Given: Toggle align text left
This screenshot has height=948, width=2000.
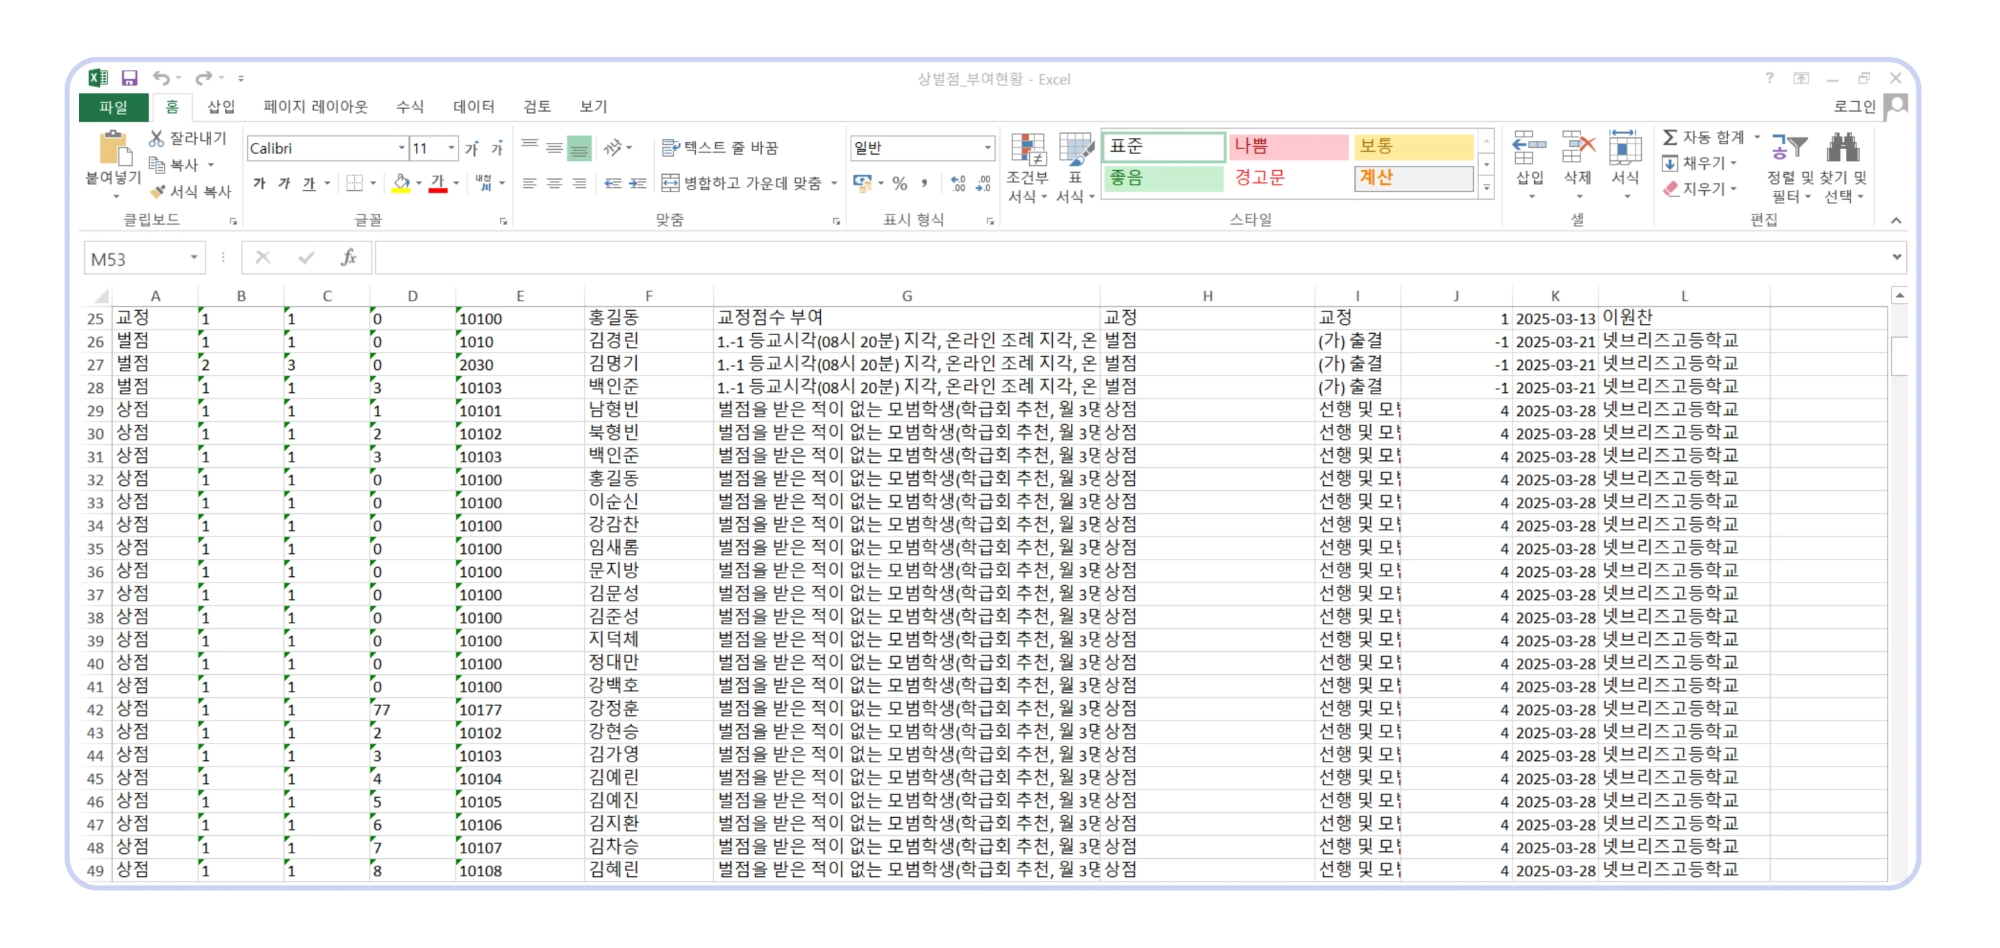Looking at the screenshot, I should (x=530, y=183).
